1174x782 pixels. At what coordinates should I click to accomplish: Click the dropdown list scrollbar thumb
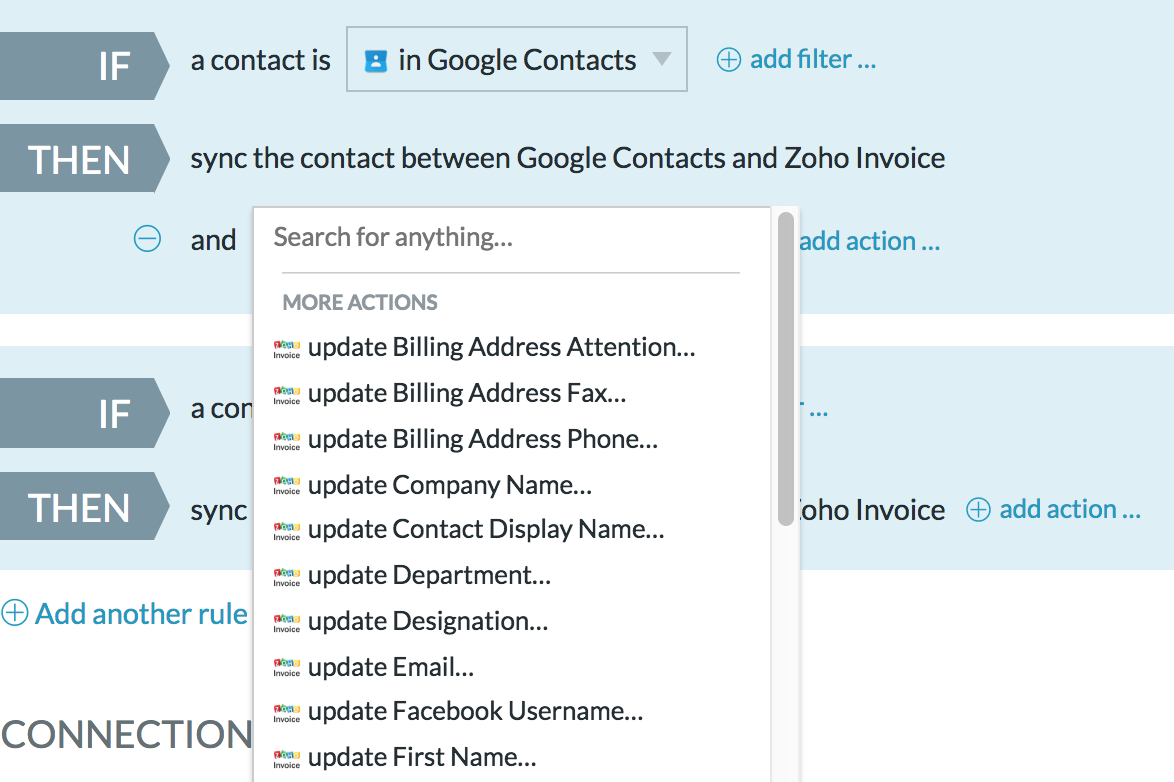(785, 369)
